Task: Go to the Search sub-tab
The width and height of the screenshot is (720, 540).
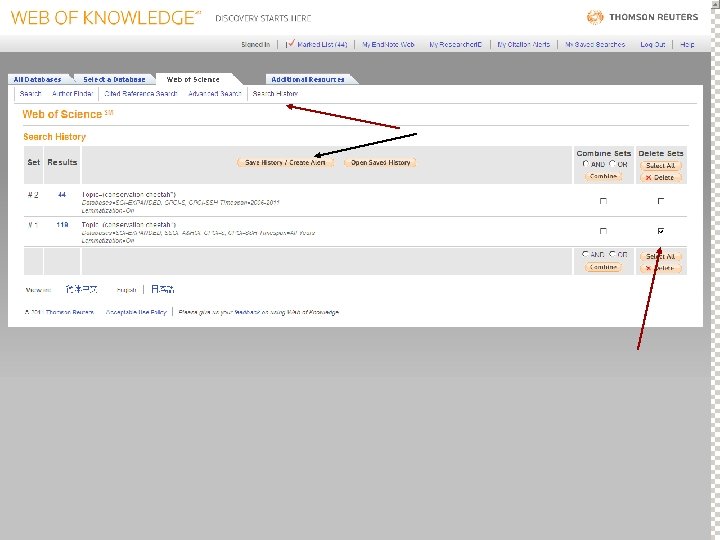Action: 30,93
